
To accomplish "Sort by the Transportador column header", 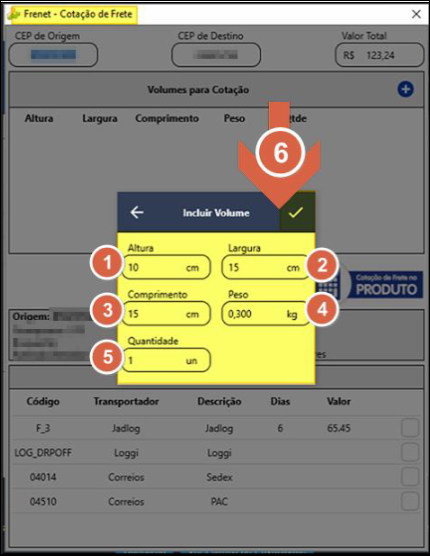I will pos(126,401).
